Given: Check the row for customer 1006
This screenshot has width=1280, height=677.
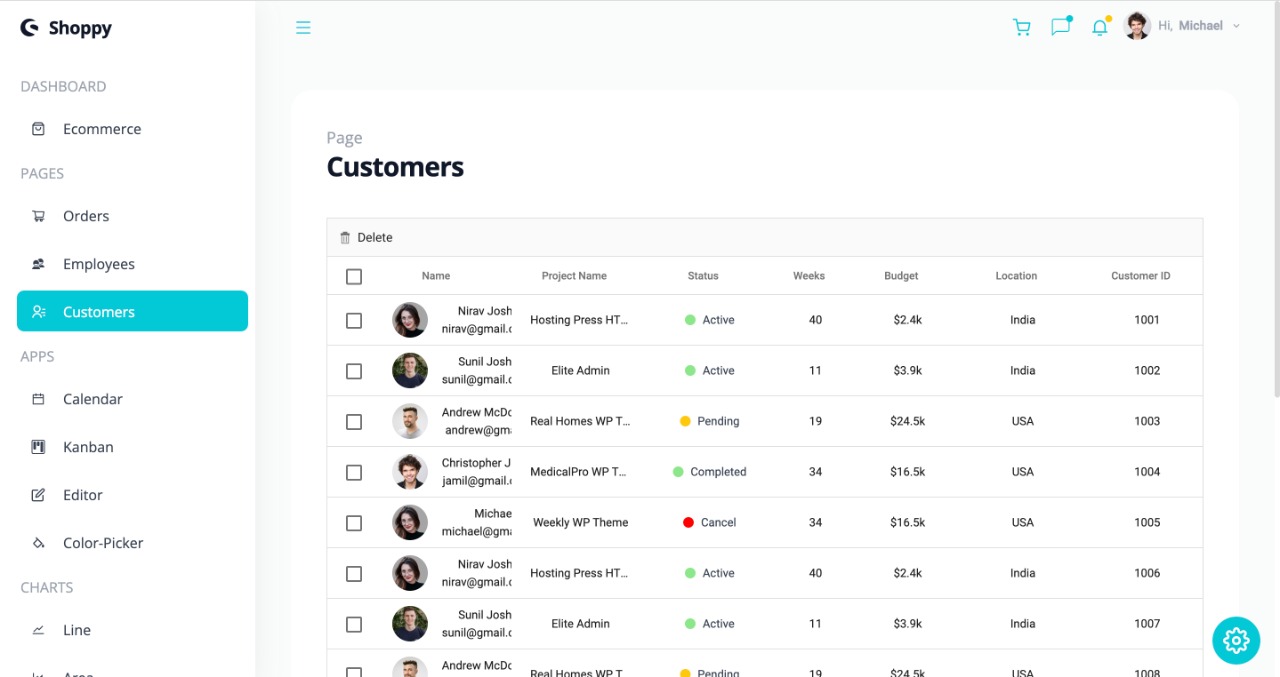Looking at the screenshot, I should [x=354, y=574].
